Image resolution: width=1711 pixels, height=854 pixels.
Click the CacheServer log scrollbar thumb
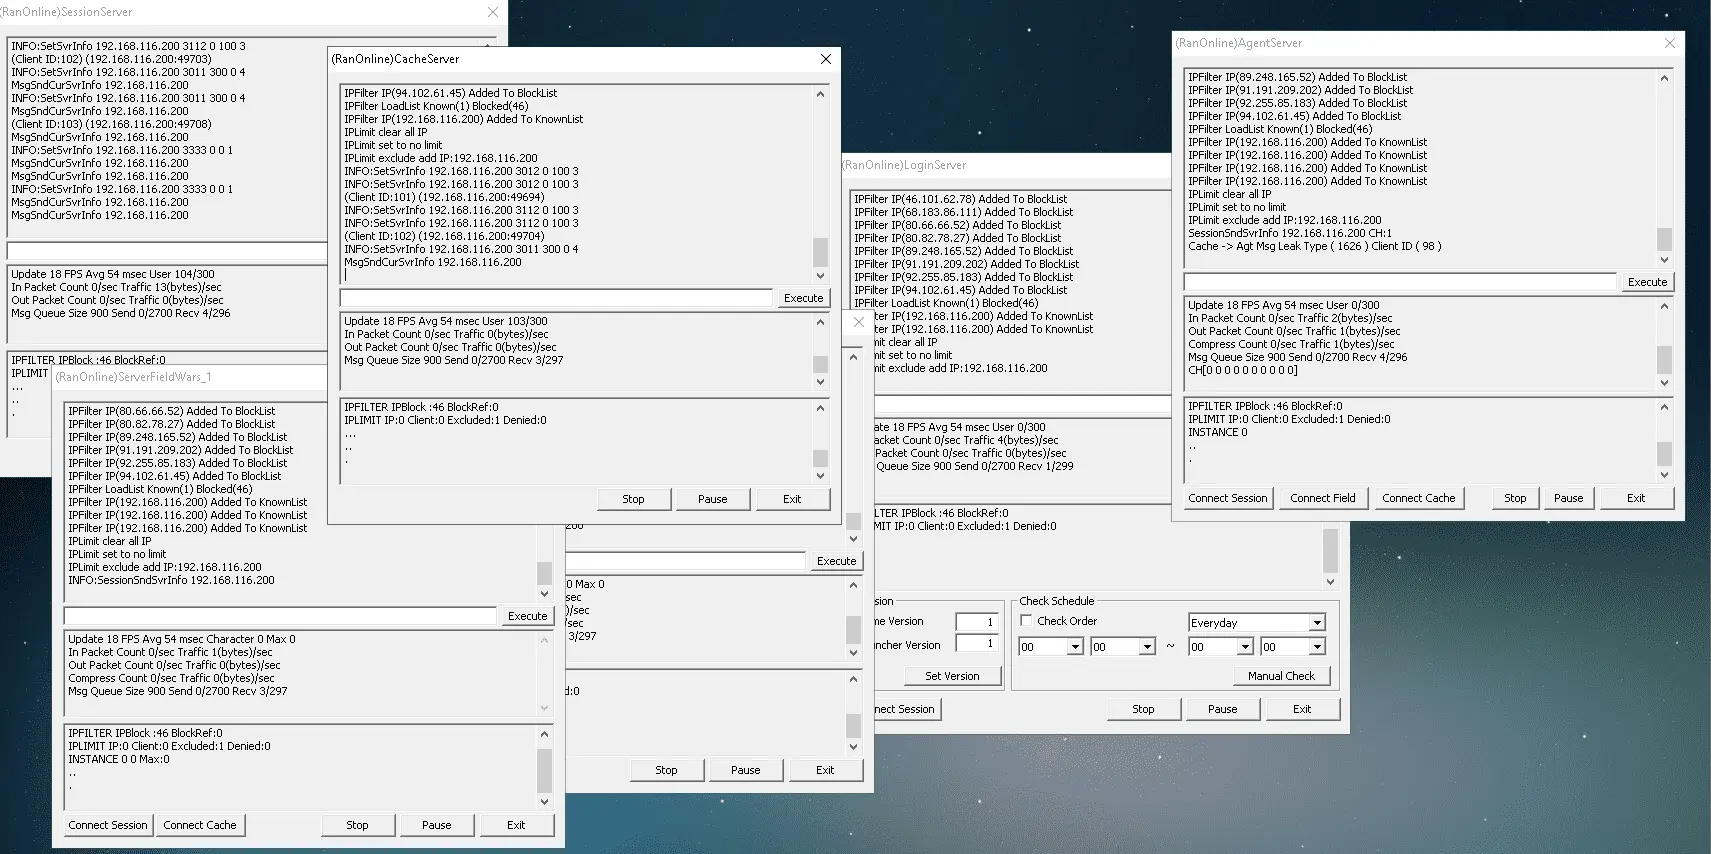(x=821, y=252)
